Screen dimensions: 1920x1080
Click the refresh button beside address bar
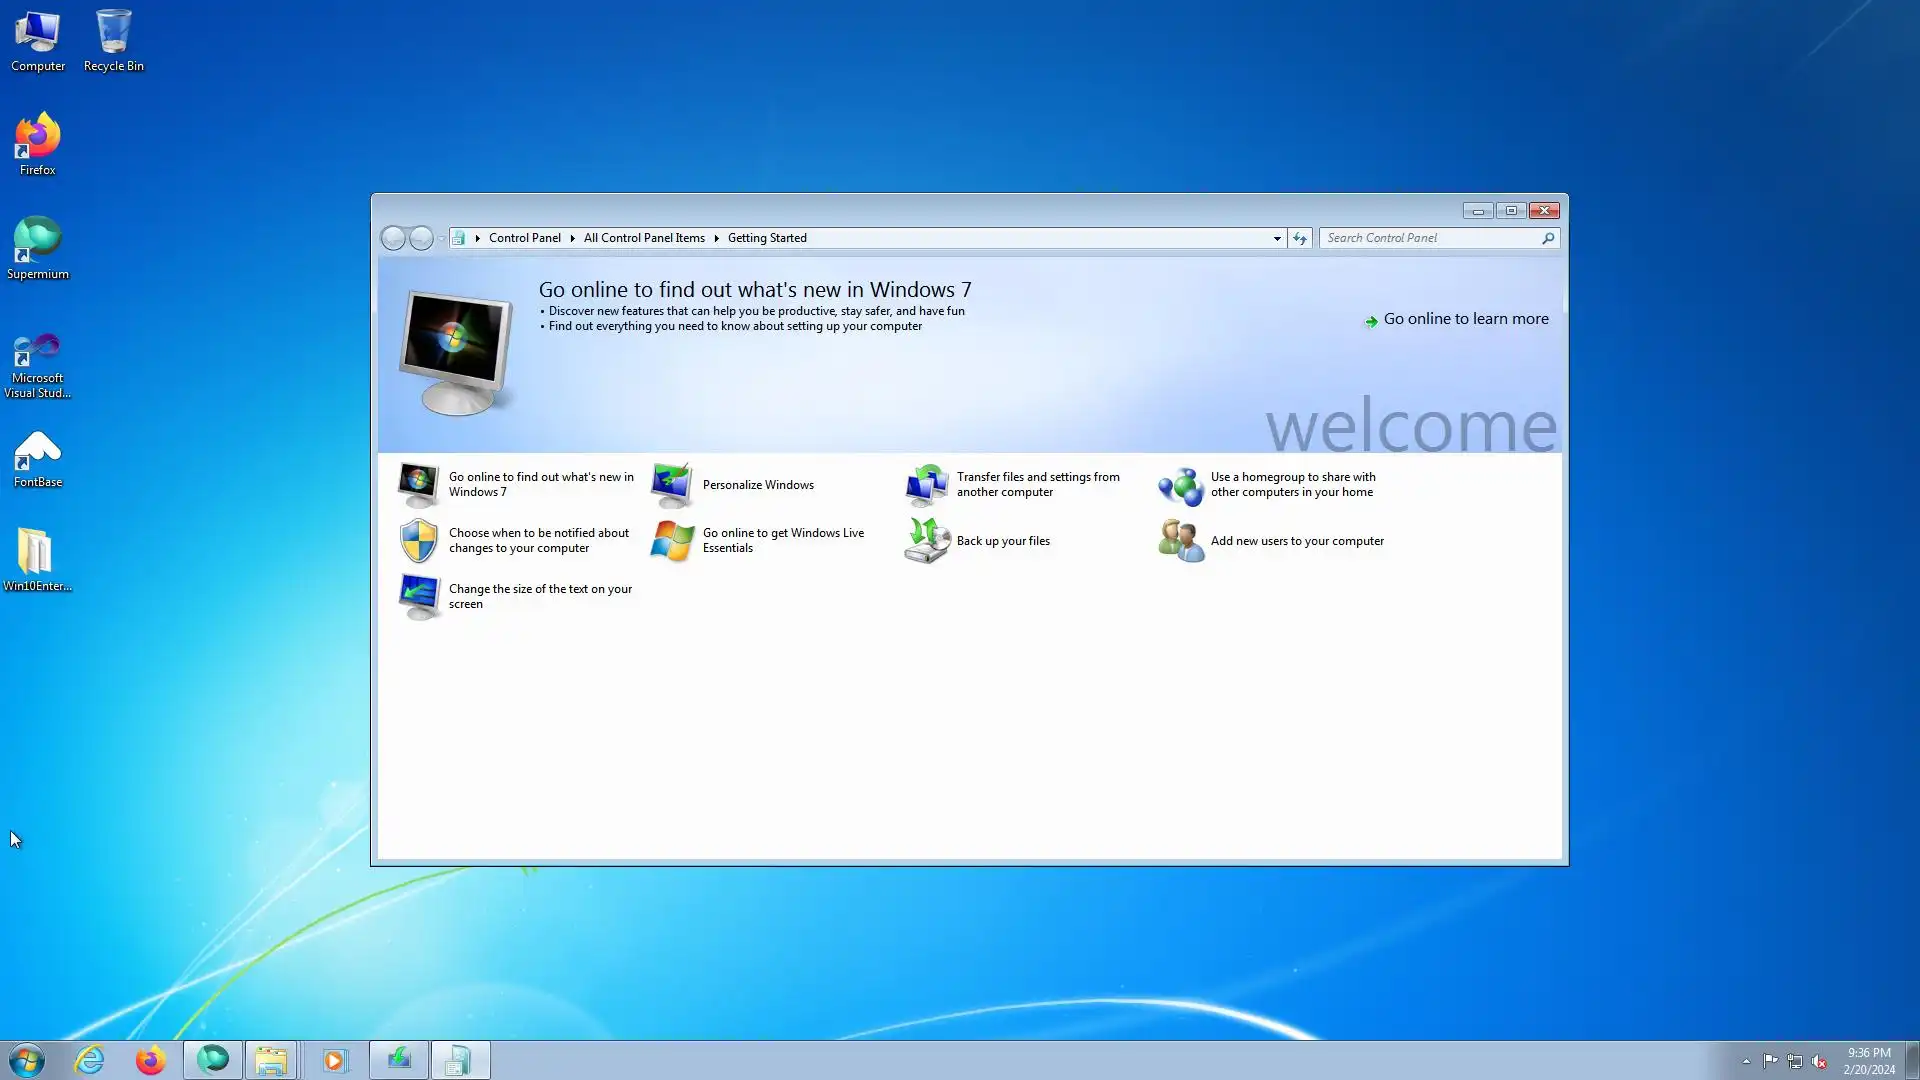point(1299,238)
